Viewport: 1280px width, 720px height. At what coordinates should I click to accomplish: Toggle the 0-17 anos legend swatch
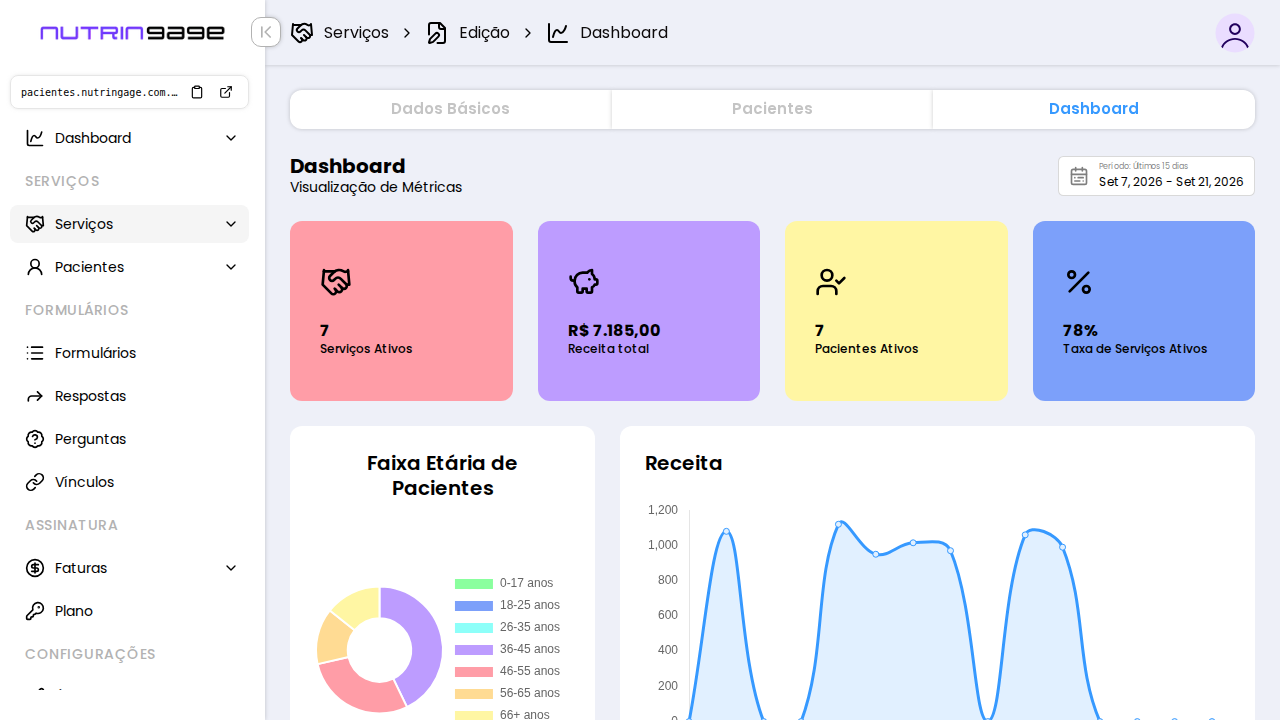tap(474, 583)
